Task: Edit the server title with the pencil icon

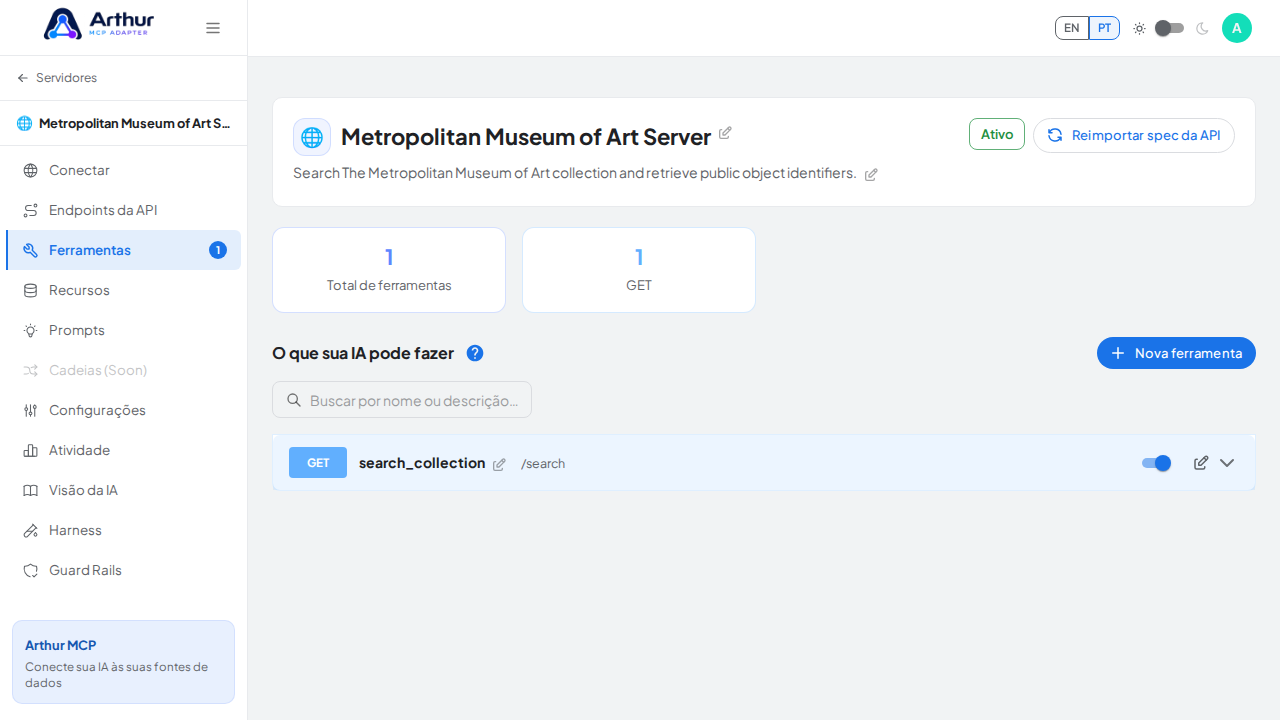Action: tap(725, 133)
